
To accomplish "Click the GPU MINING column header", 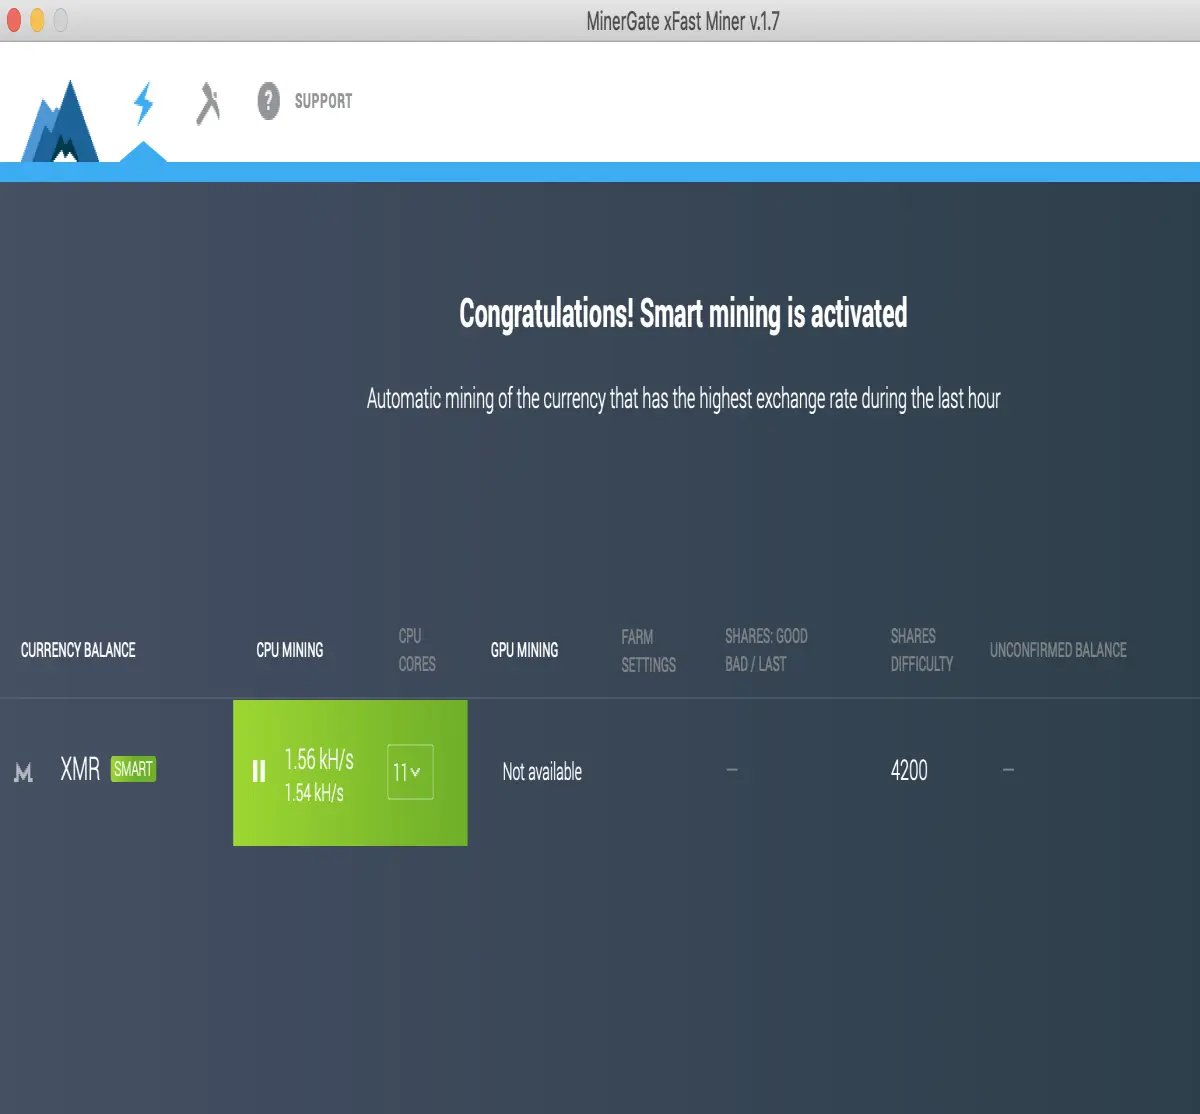I will pyautogui.click(x=524, y=650).
